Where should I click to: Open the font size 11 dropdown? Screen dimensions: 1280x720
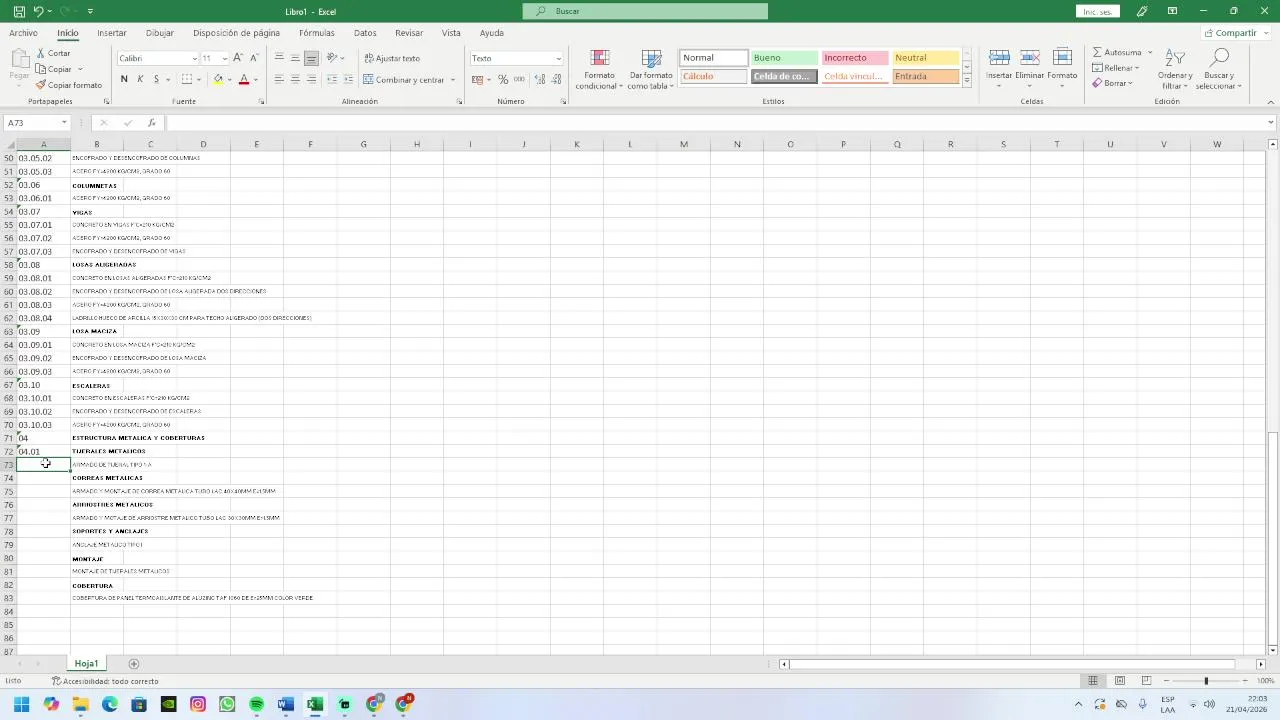click(224, 58)
